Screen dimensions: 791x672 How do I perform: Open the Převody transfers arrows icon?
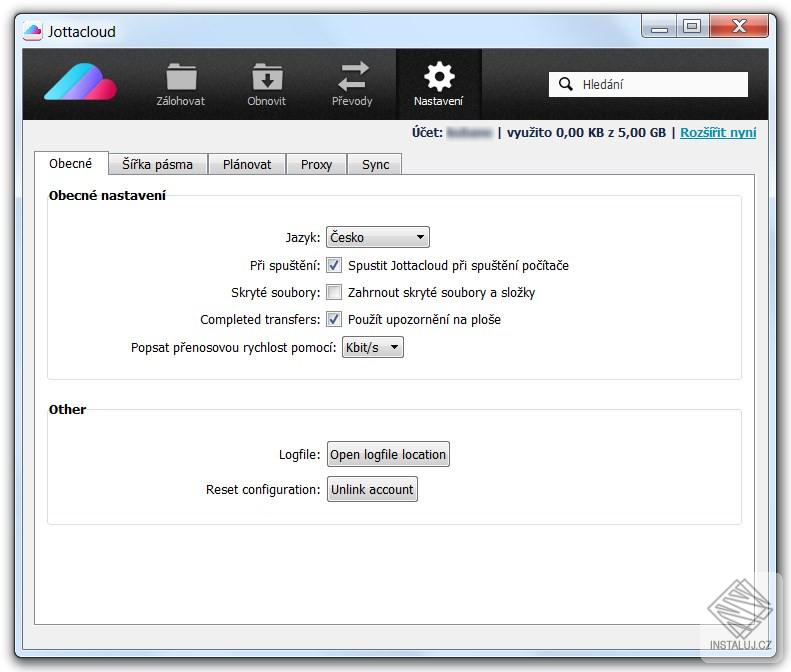coord(353,76)
